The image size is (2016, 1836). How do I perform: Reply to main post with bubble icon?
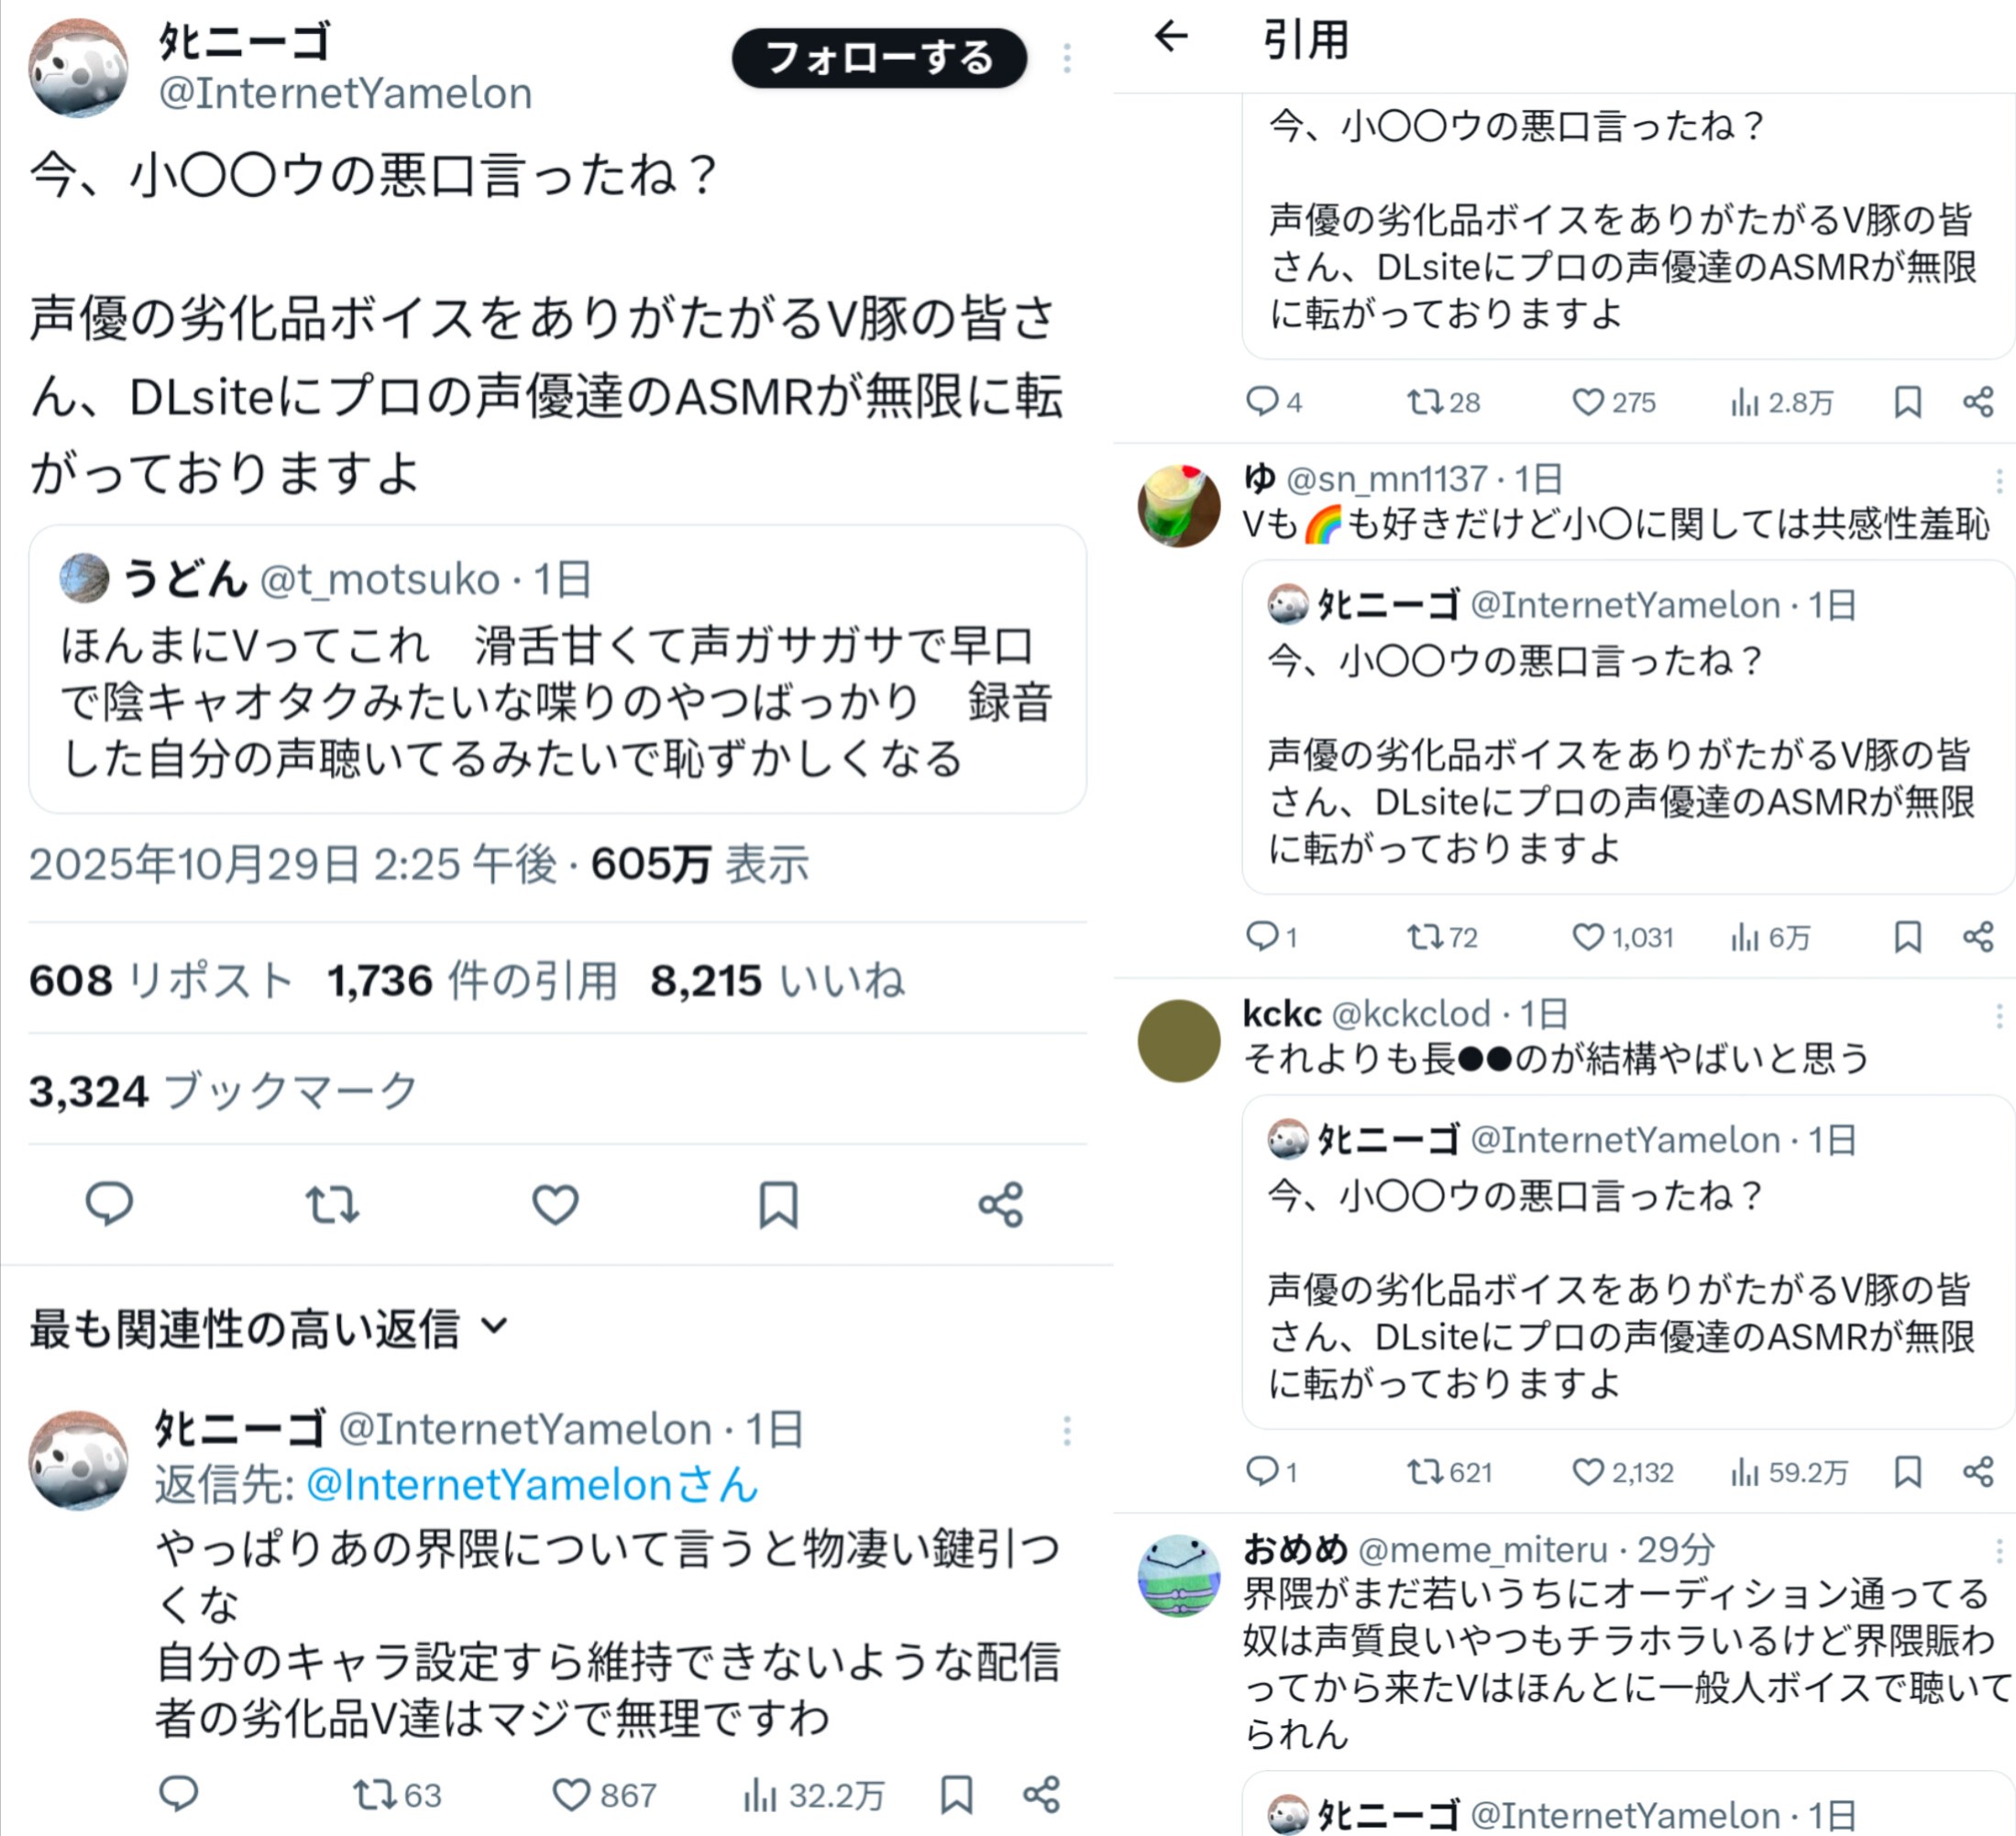[x=109, y=1204]
